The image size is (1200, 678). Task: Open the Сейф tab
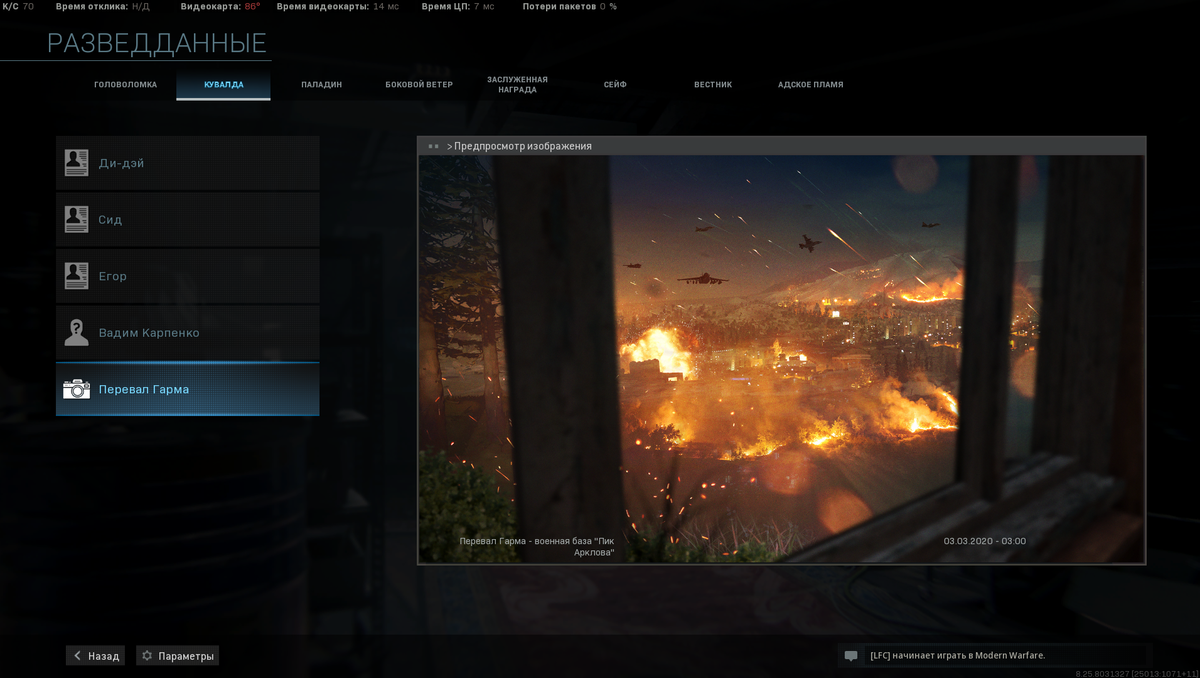[615, 85]
